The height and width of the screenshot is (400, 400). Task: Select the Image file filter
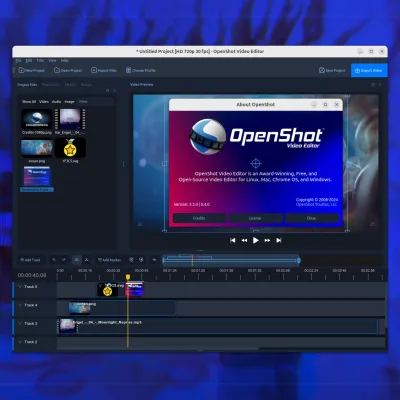click(69, 101)
